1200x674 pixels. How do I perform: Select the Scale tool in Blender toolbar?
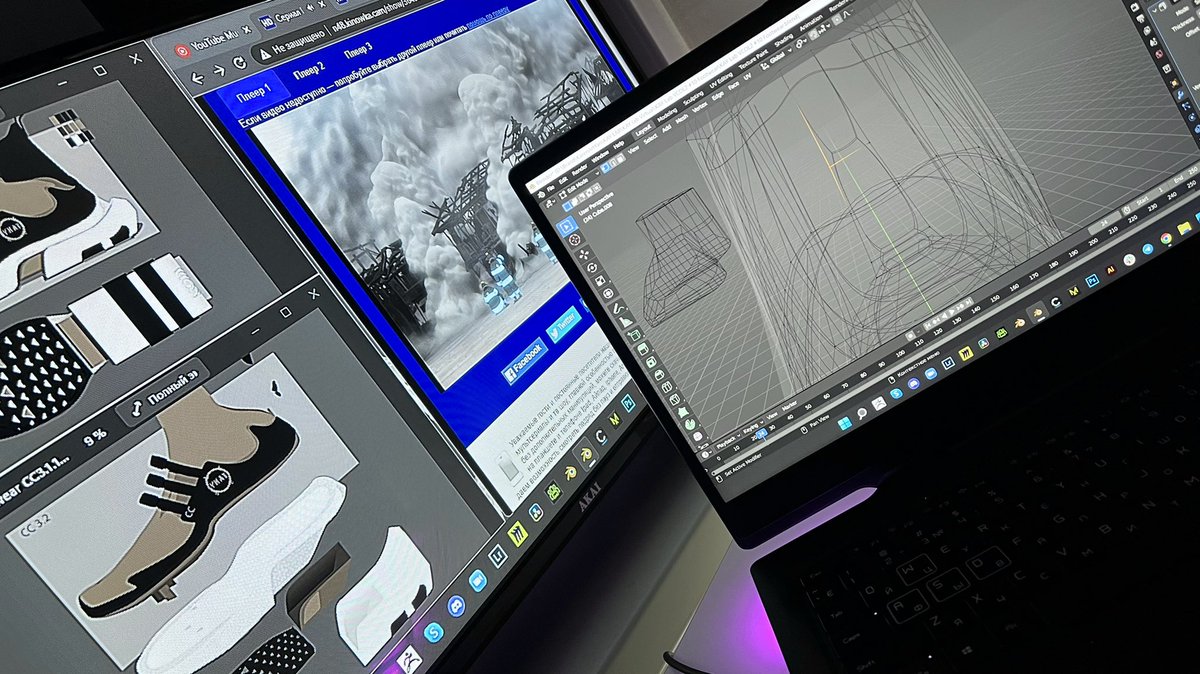pyautogui.click(x=600, y=281)
